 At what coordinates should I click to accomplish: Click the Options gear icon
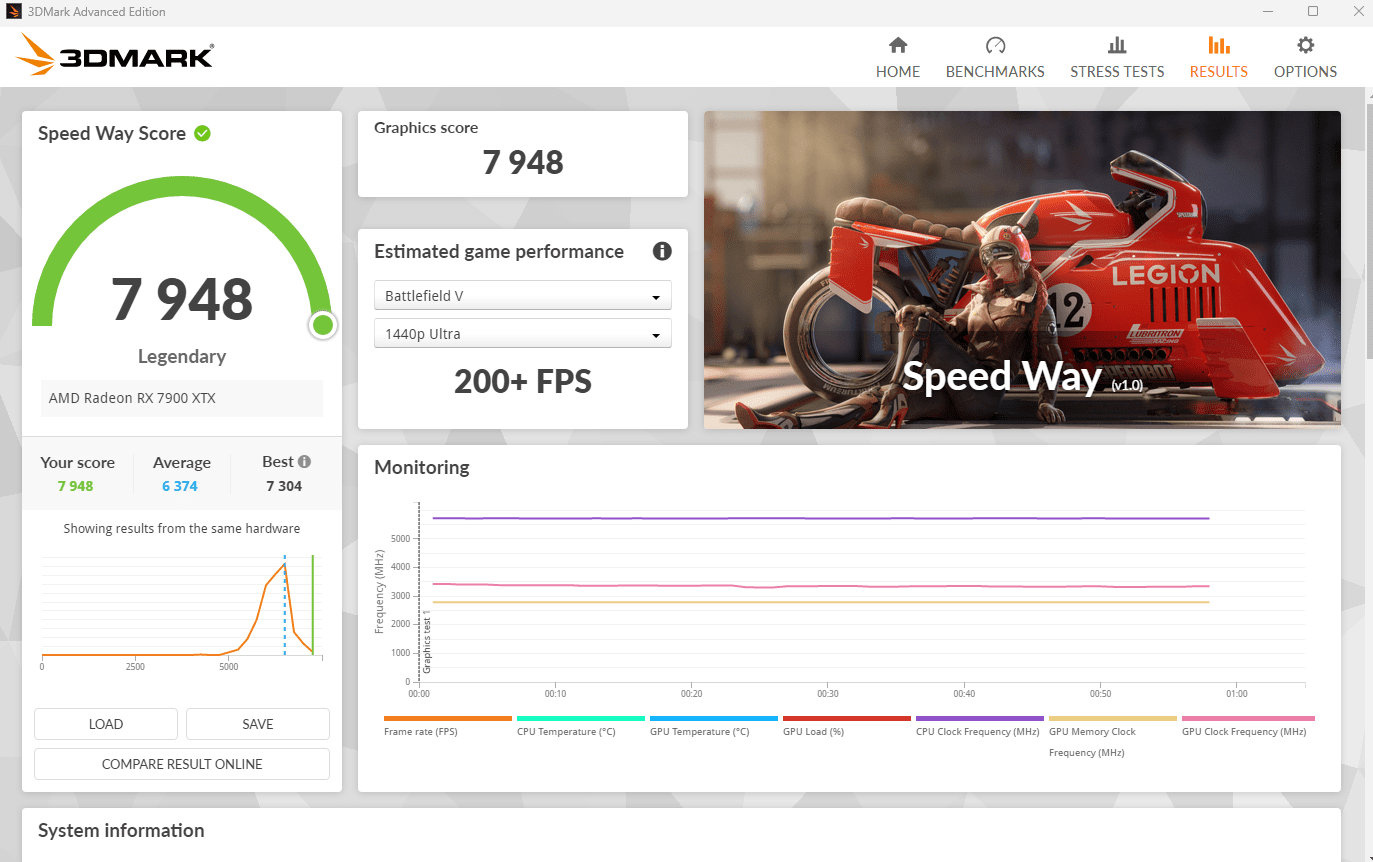[1305, 45]
